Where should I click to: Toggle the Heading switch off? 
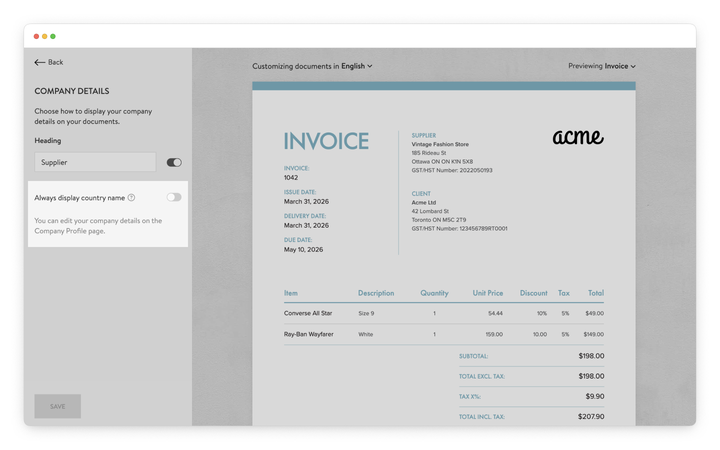point(174,162)
